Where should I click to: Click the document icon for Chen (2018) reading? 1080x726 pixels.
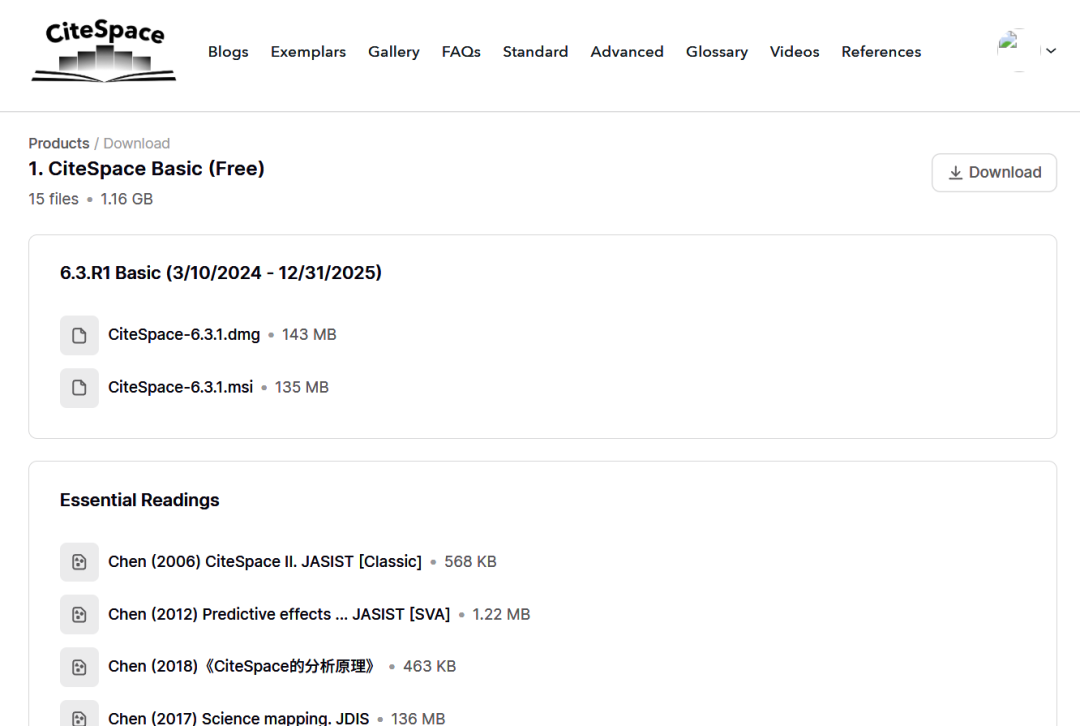(x=79, y=666)
